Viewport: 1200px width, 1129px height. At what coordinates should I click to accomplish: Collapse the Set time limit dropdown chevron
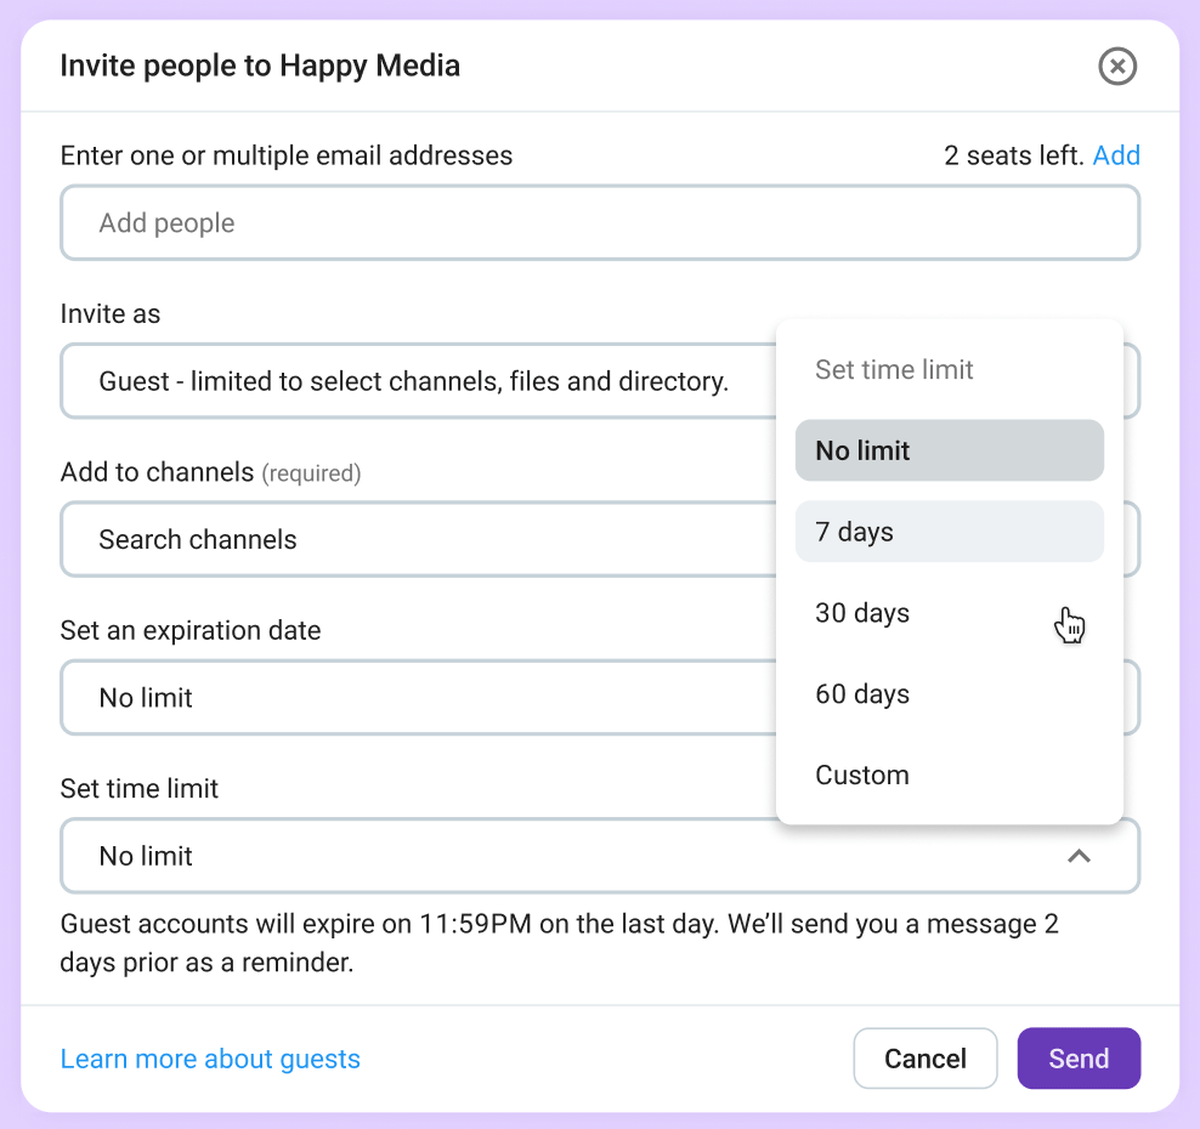click(1079, 856)
